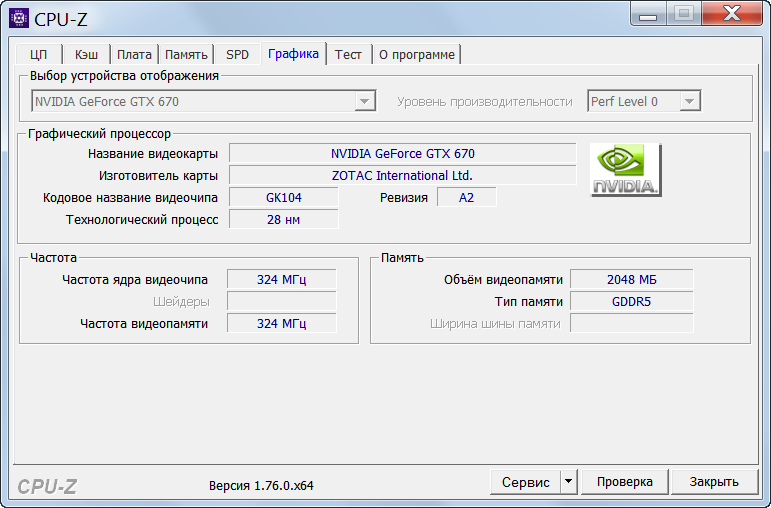Viewport: 771px width, 508px height.
Task: Click the Частота ядра видеочипа label
Action: (x=135, y=280)
